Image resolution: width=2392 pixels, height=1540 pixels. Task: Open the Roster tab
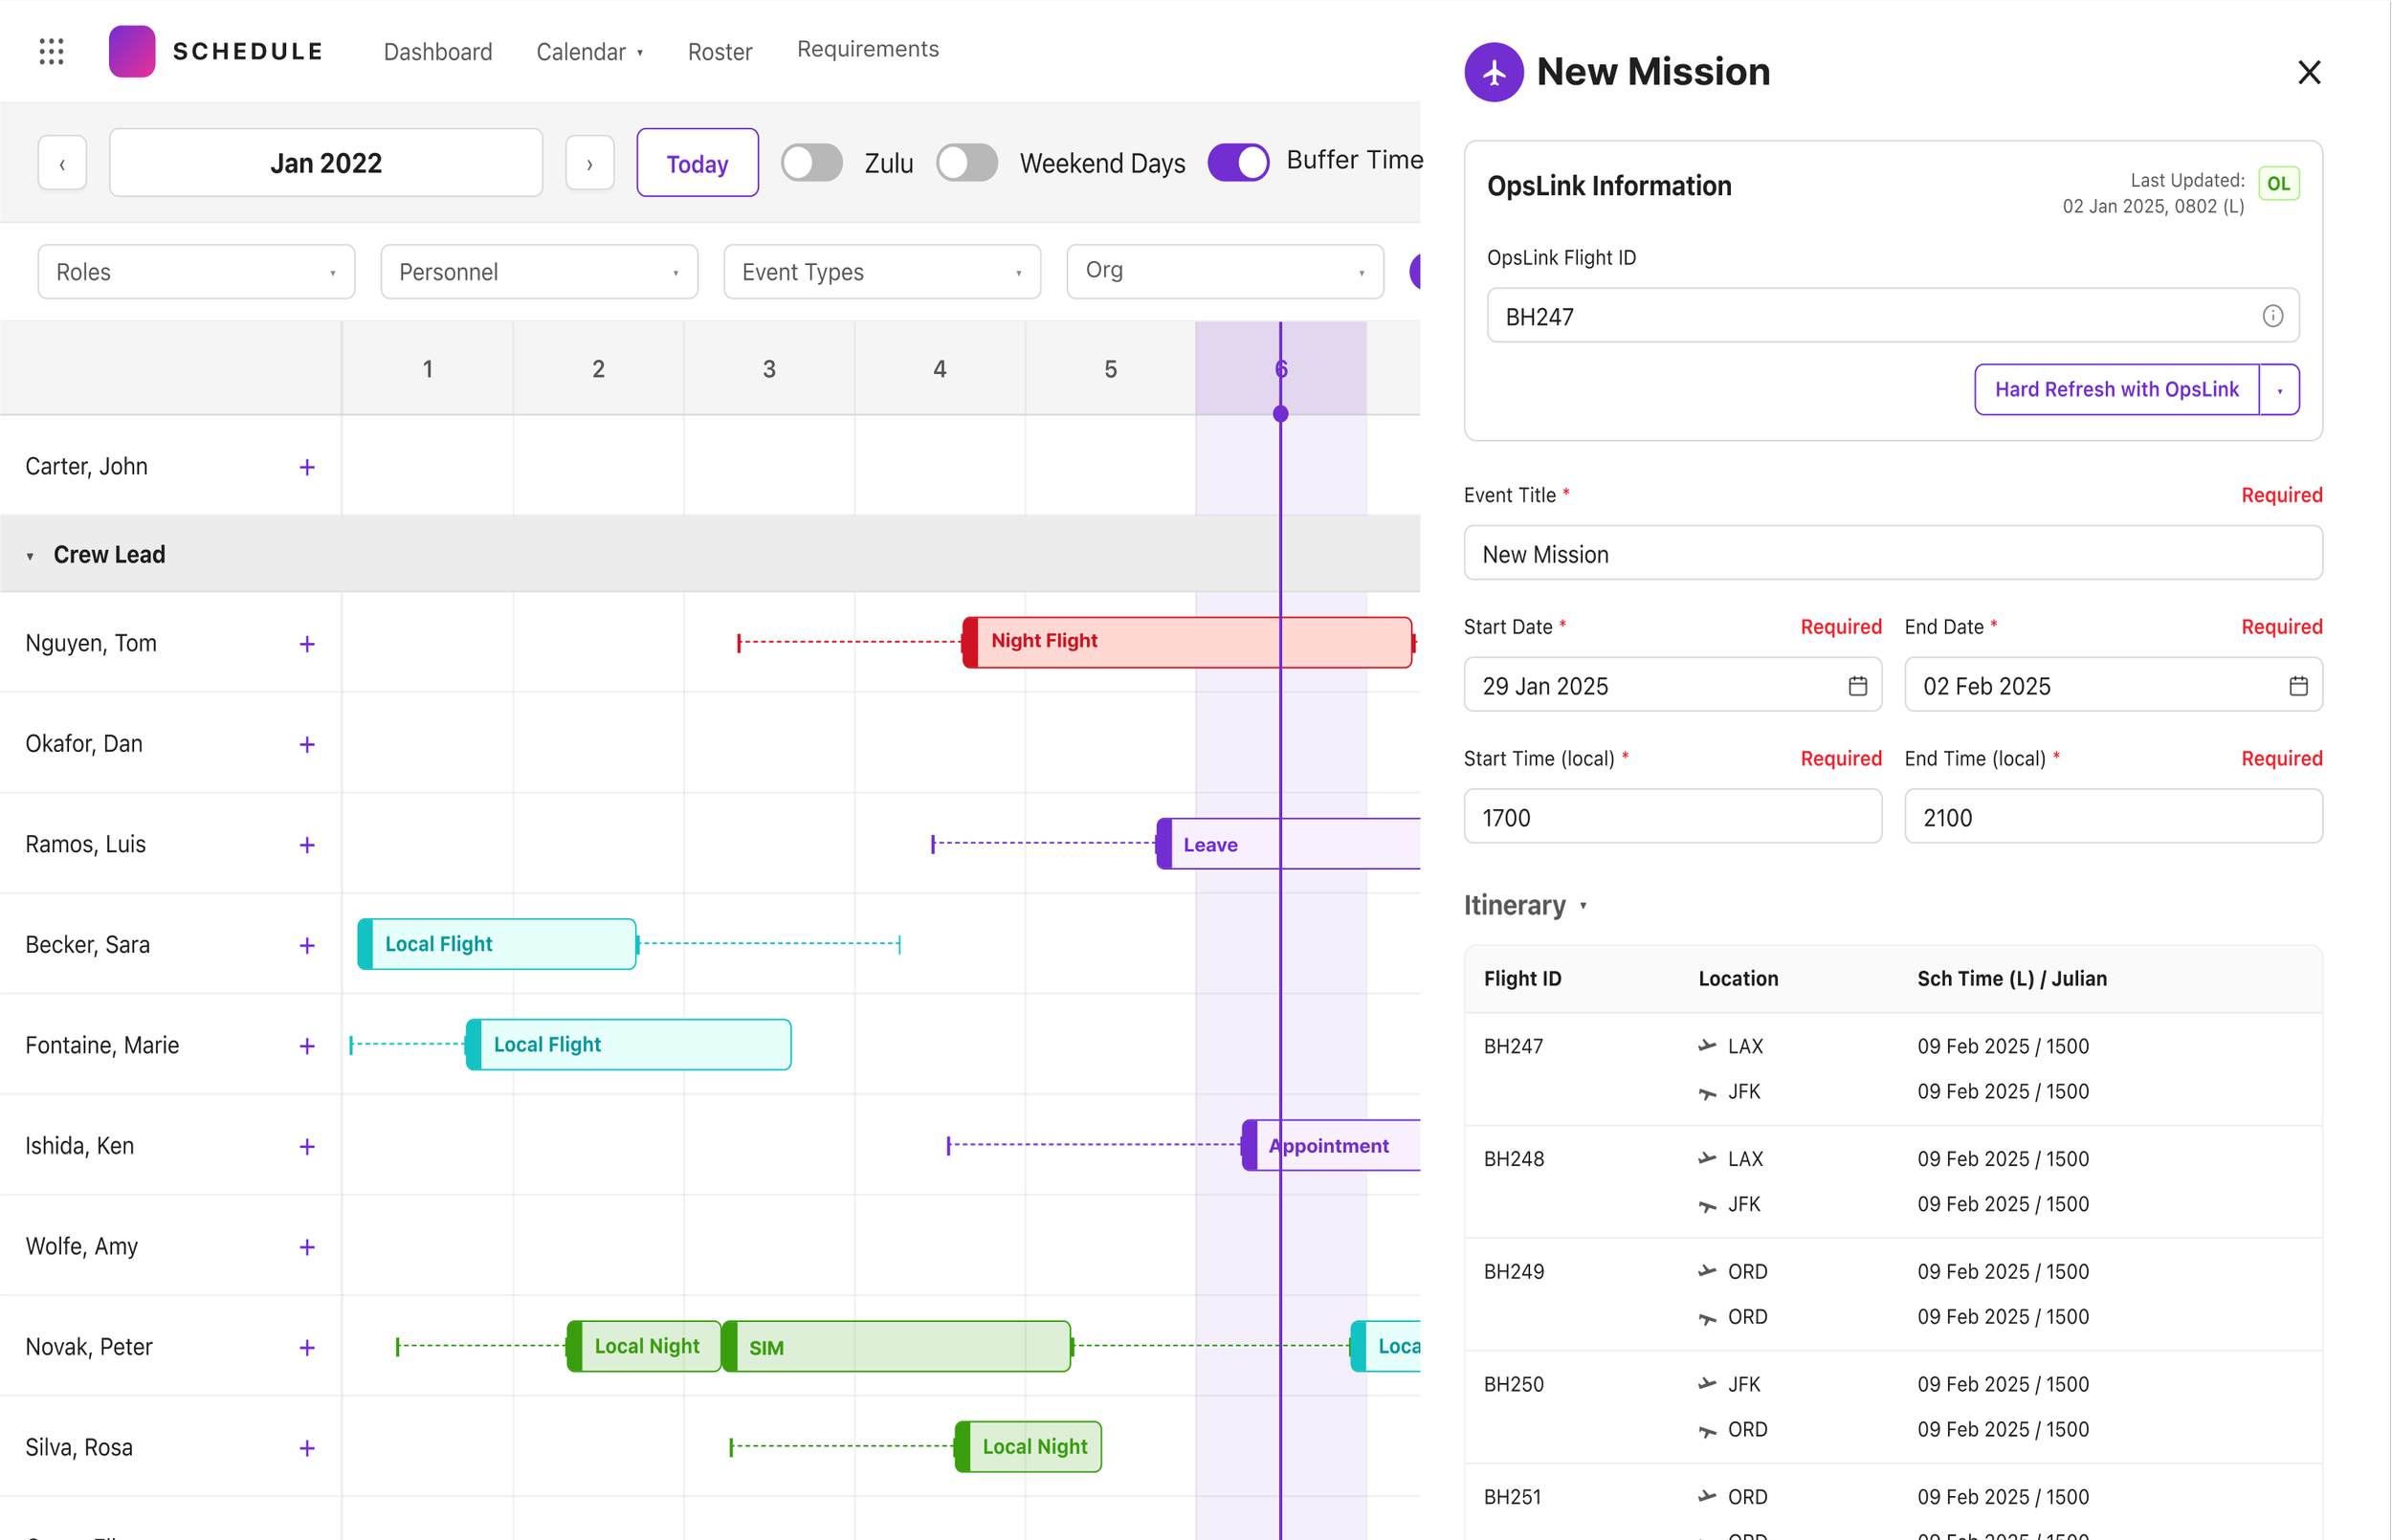pos(720,52)
